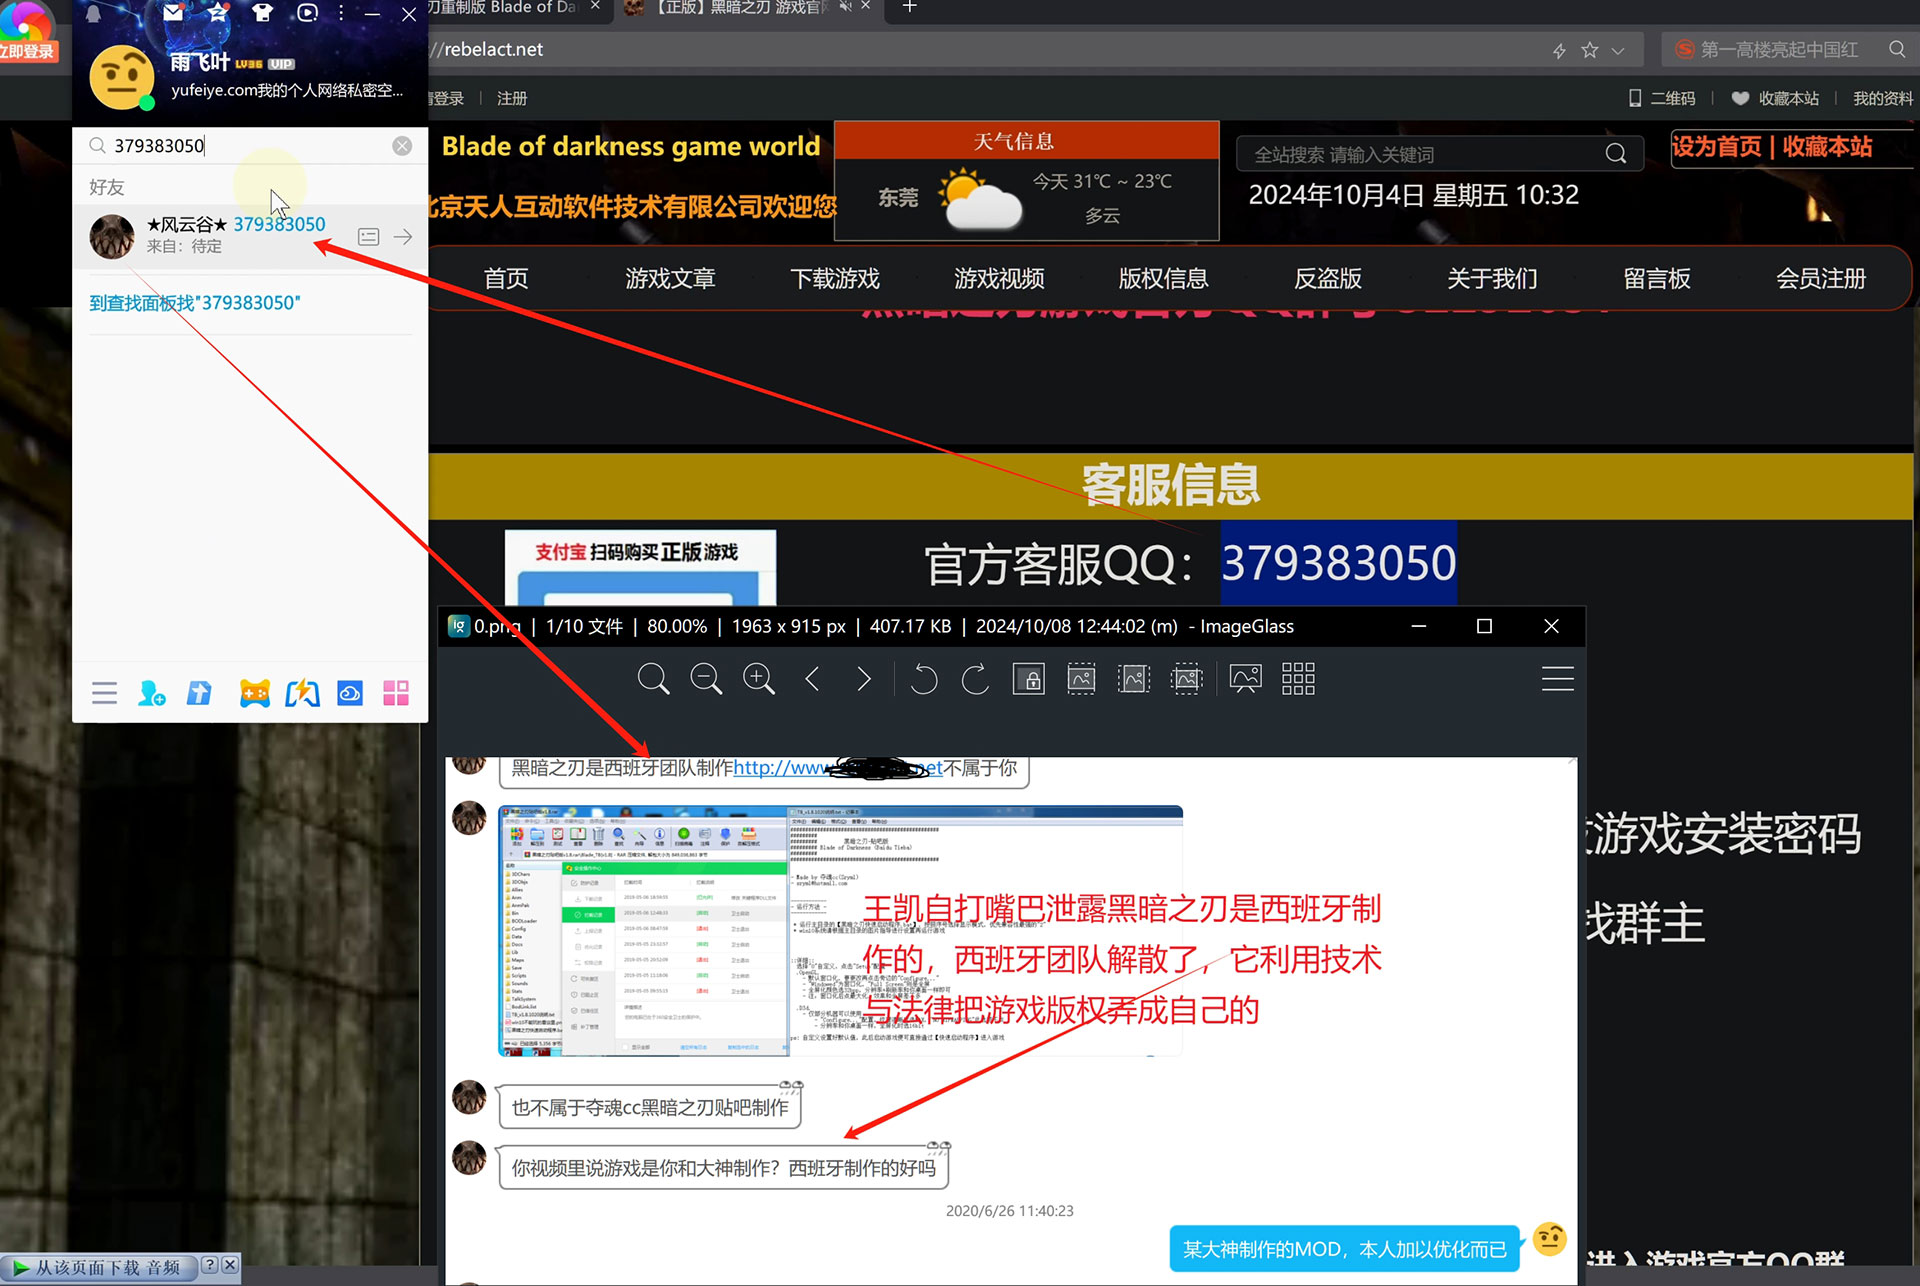Rotate image clockwise in ImageGlass

[975, 679]
